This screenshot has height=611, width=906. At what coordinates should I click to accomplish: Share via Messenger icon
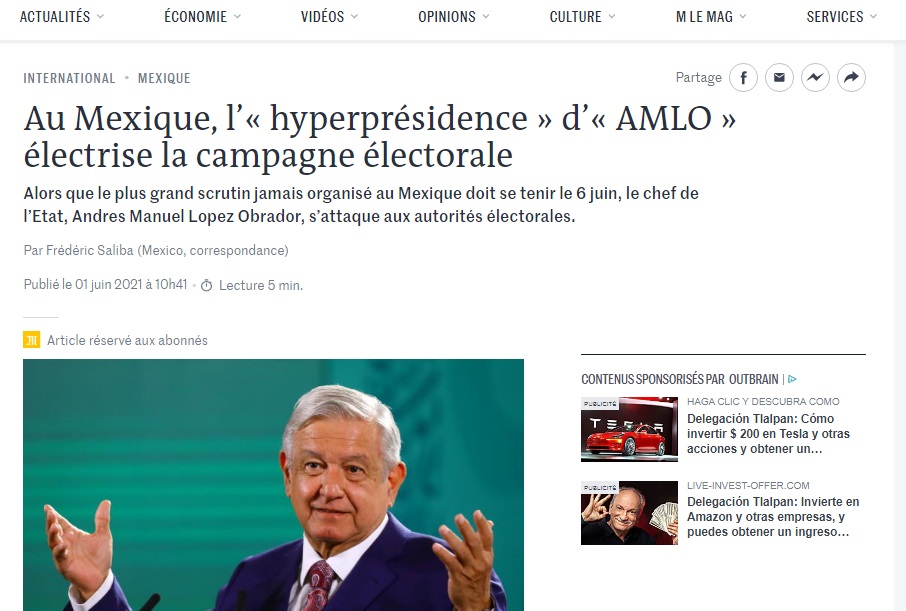point(815,77)
